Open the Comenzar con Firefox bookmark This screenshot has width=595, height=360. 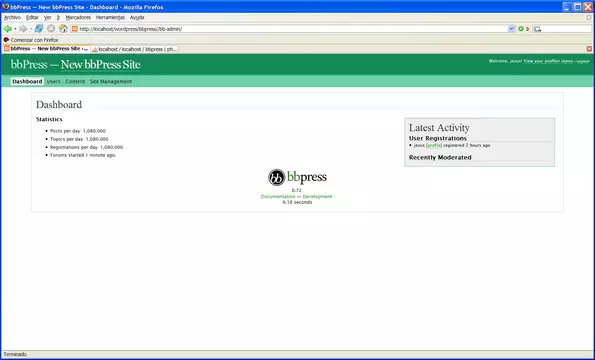(31, 40)
